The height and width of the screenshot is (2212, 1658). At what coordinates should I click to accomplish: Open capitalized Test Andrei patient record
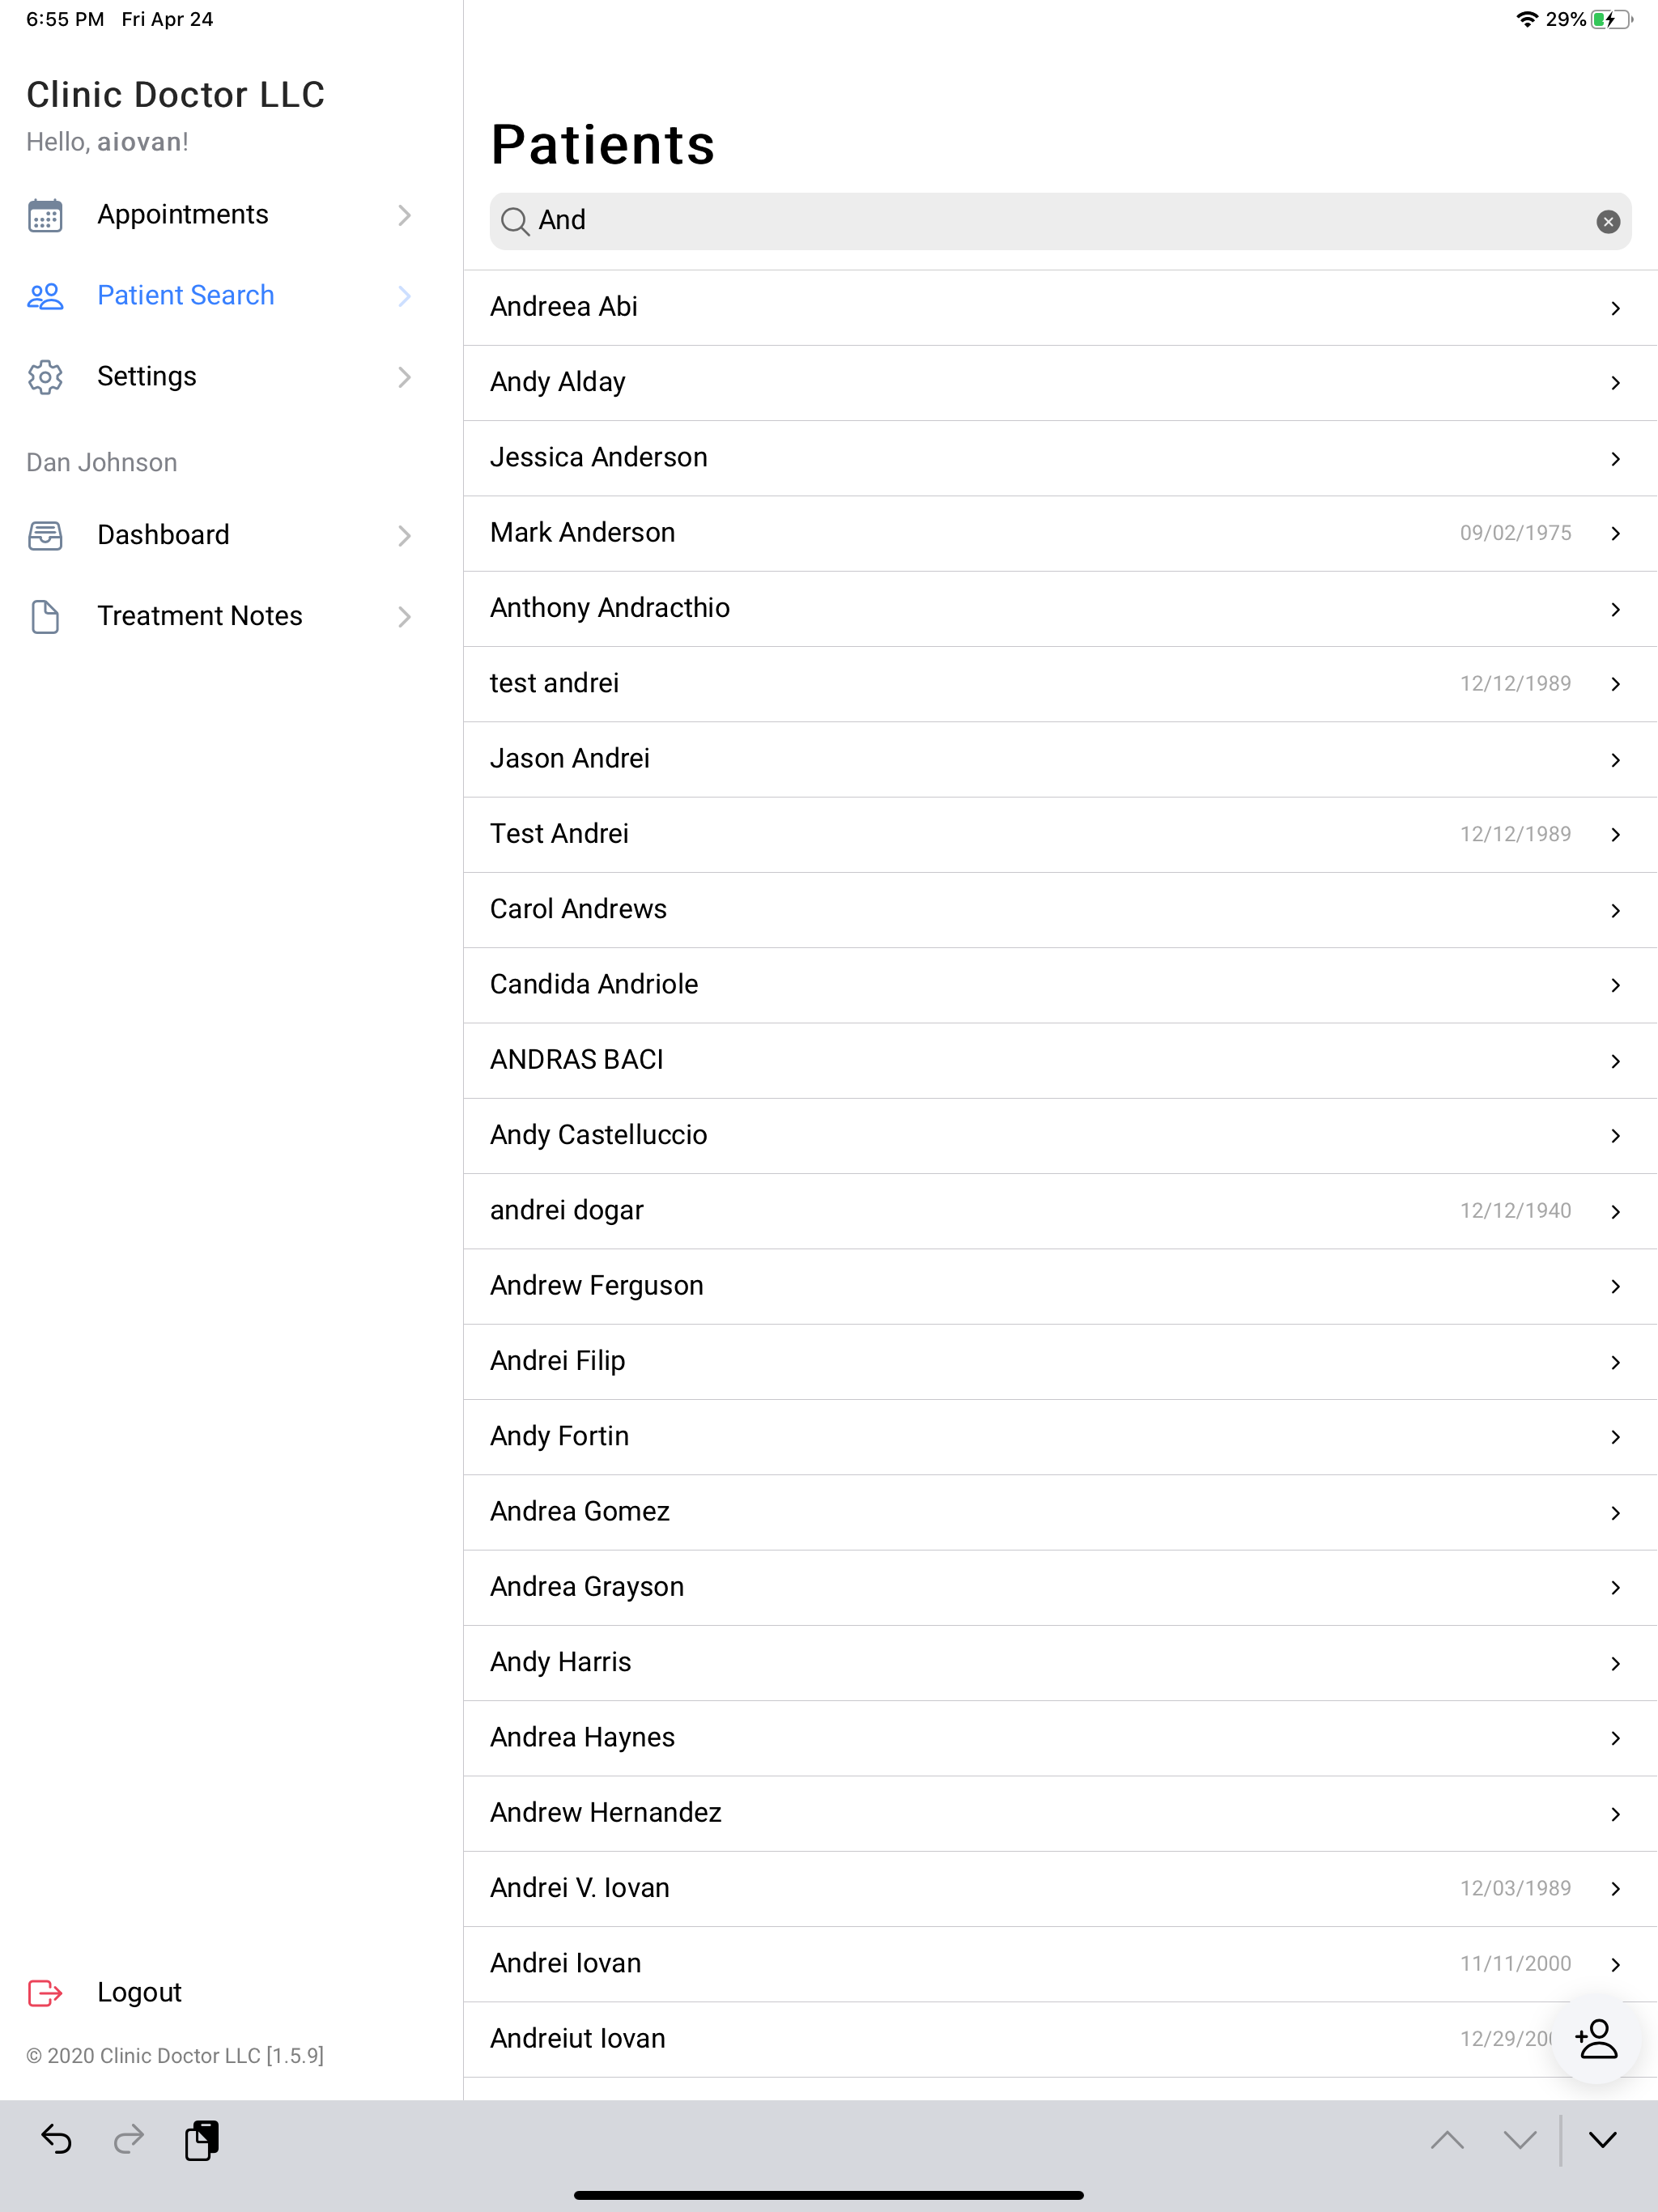coord(1060,835)
